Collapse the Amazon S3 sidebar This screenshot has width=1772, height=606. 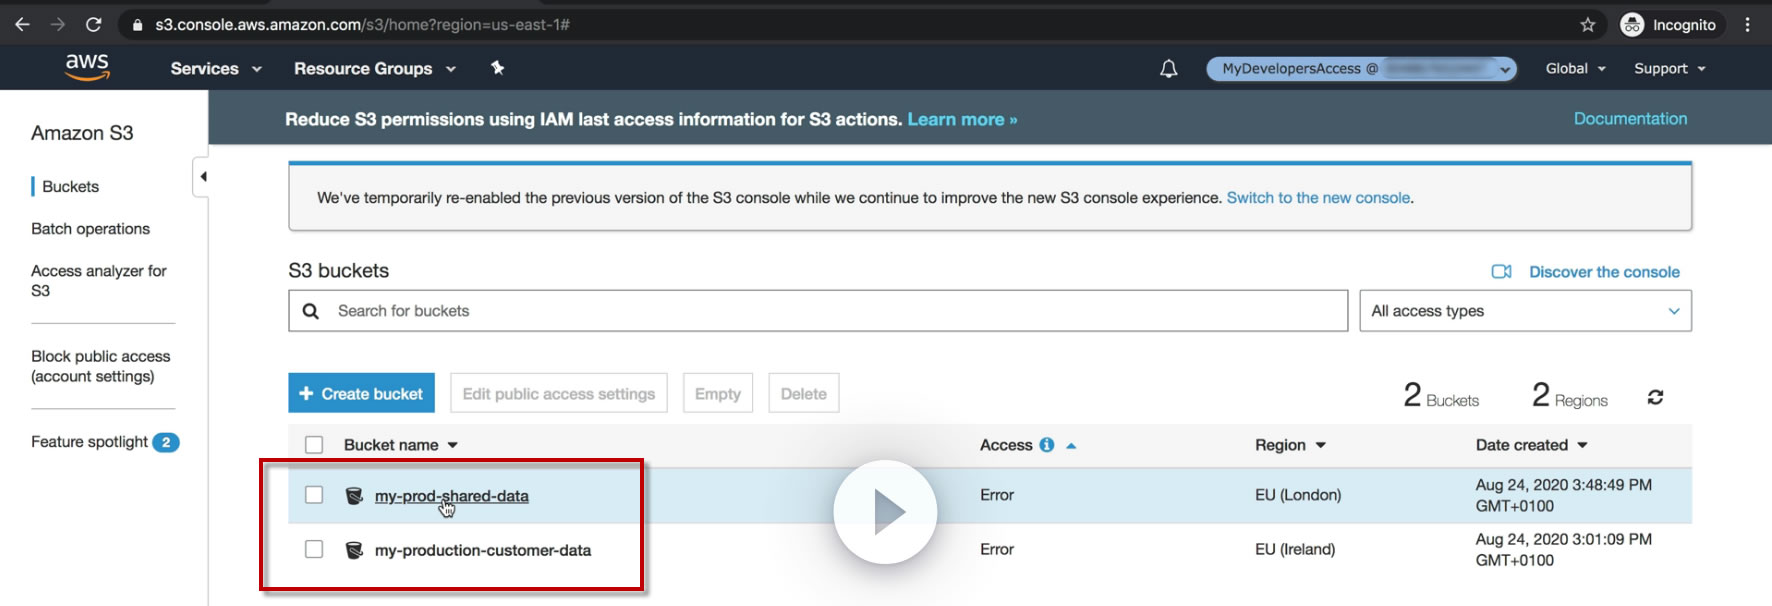tap(202, 177)
